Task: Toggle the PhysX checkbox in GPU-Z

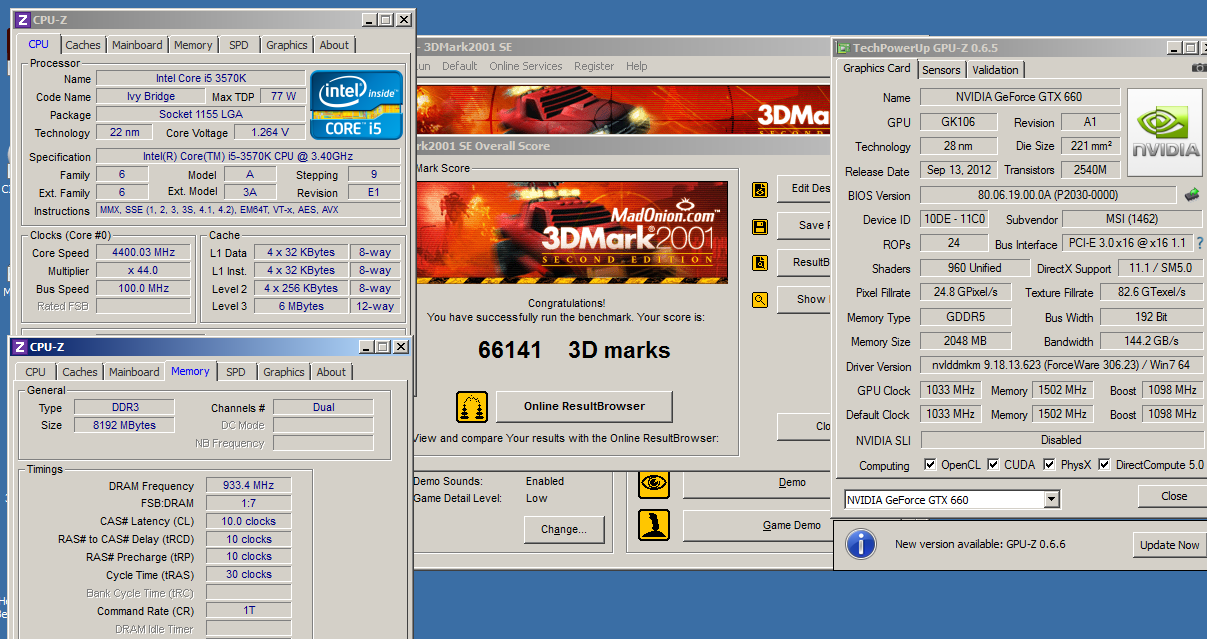Action: click(x=1049, y=465)
